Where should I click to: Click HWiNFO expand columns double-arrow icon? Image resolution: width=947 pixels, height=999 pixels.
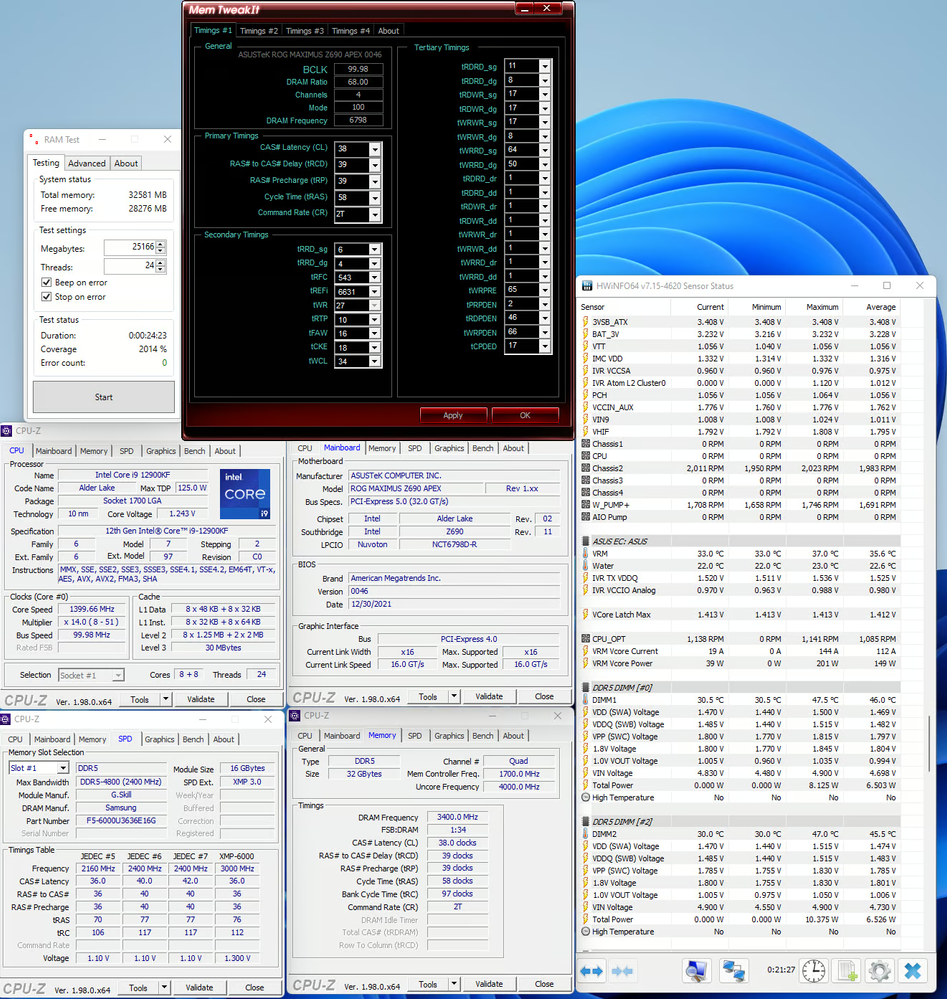[591, 971]
